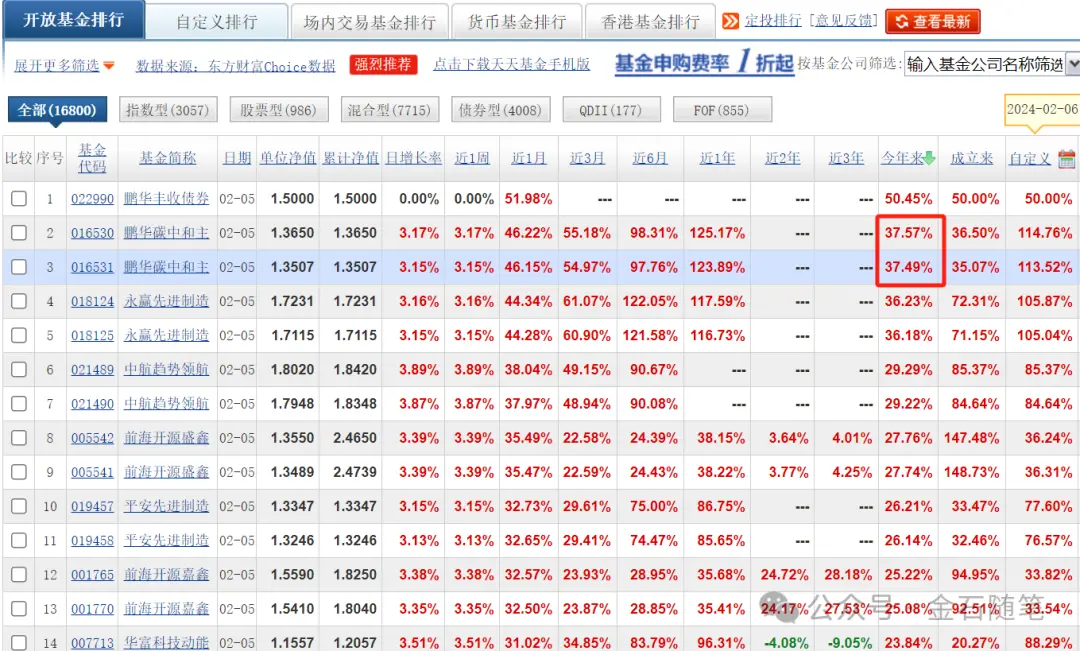Image resolution: width=1080 pixels, height=651 pixels.
Task: Open the 香港基金排行 tab
Action: 650,21
